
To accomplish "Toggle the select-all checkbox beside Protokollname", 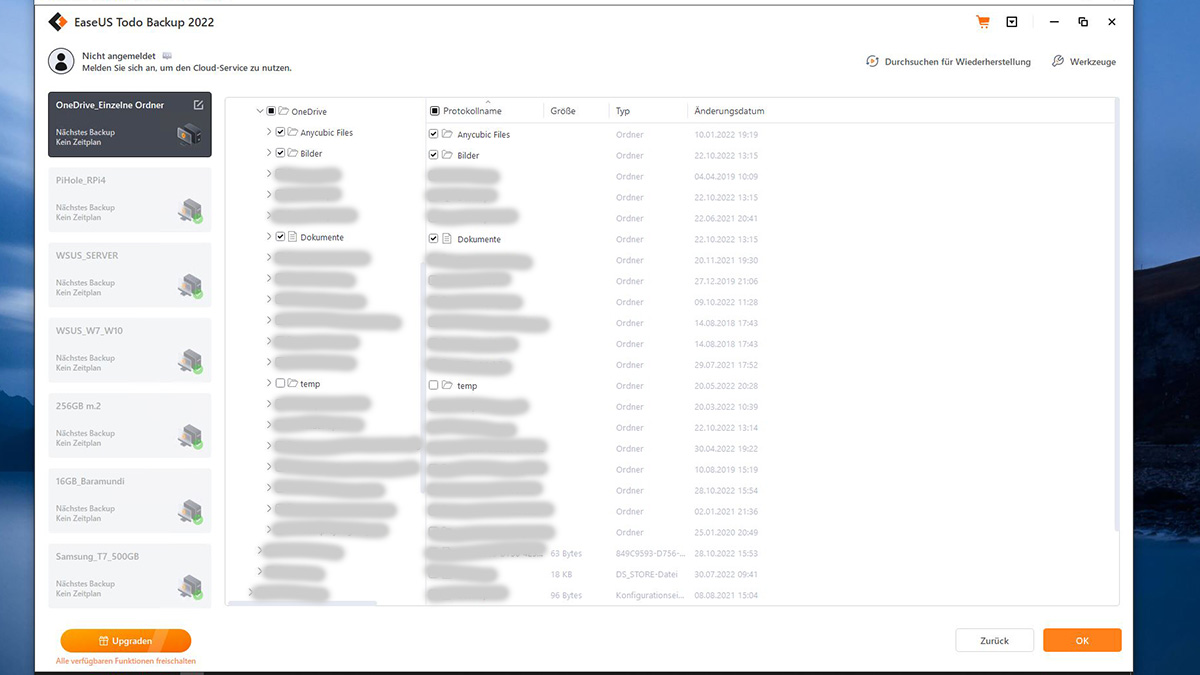I will click(x=434, y=111).
